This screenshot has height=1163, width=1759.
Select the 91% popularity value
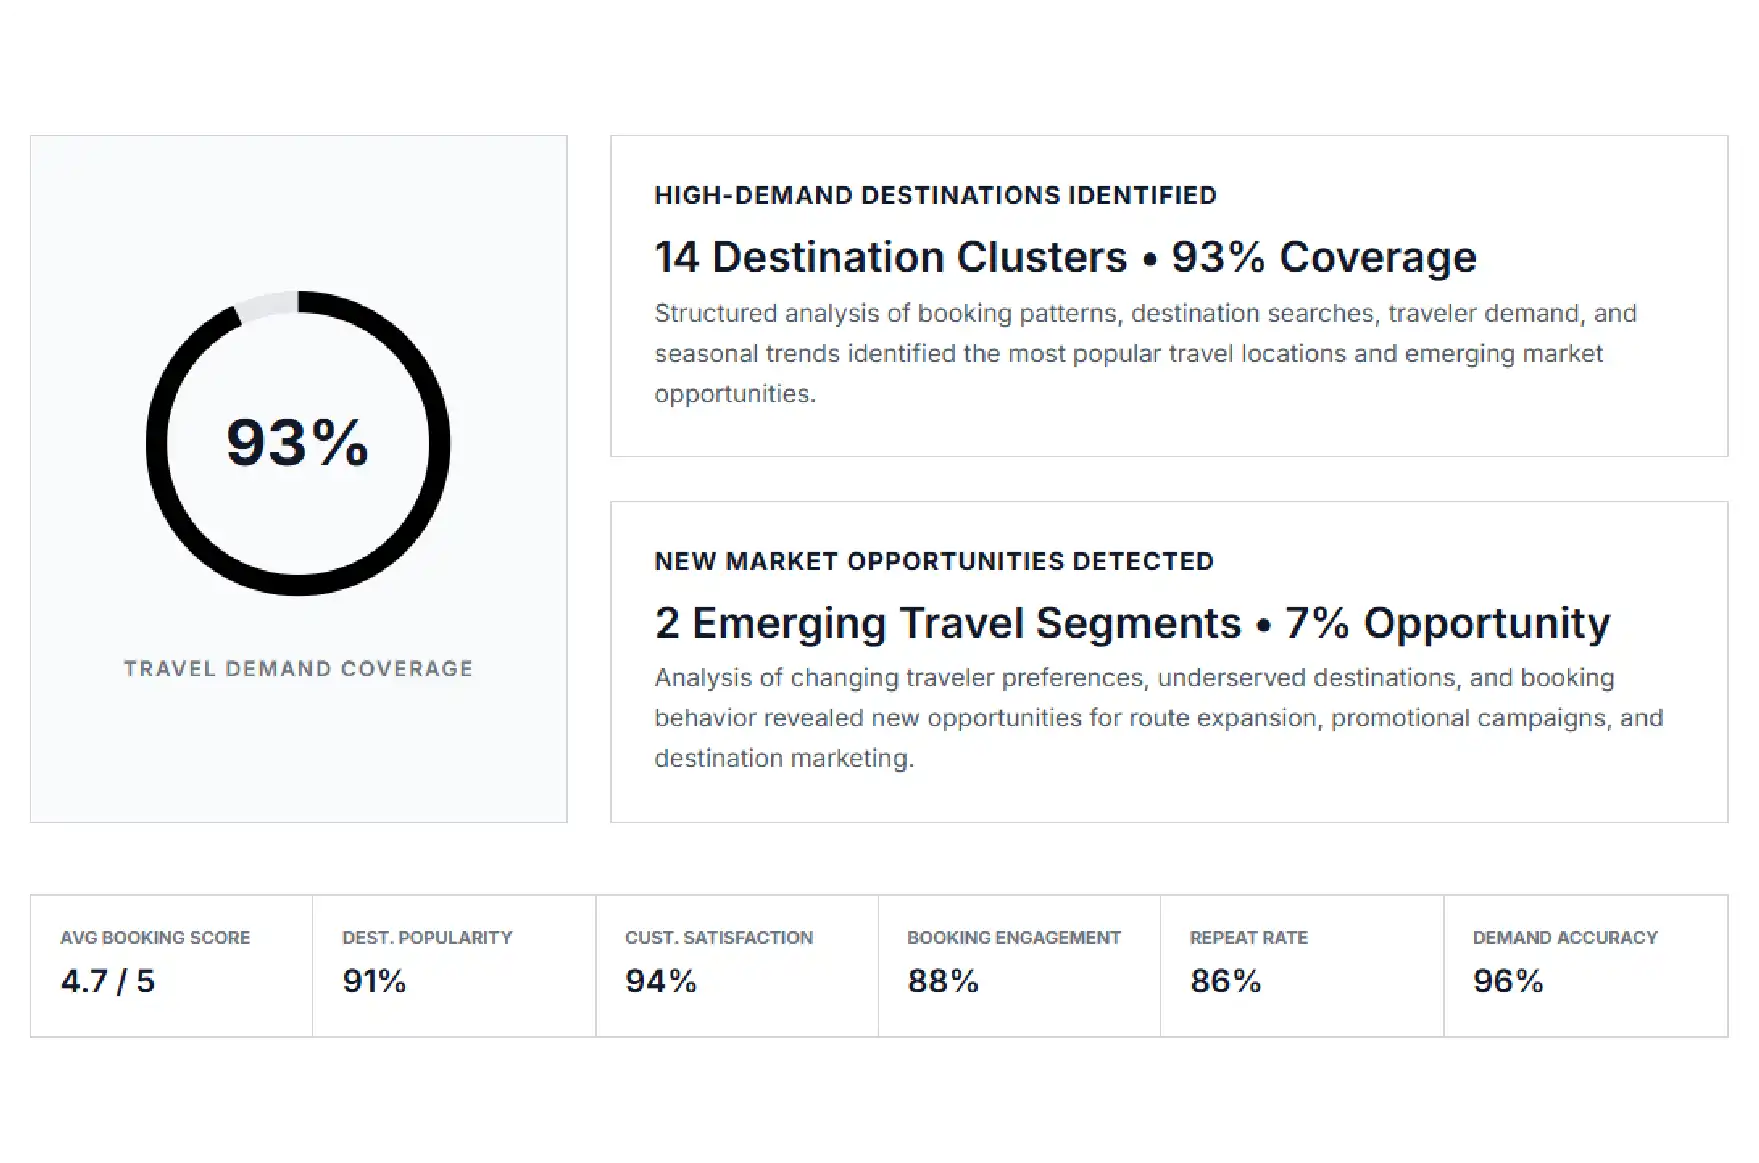tap(374, 981)
